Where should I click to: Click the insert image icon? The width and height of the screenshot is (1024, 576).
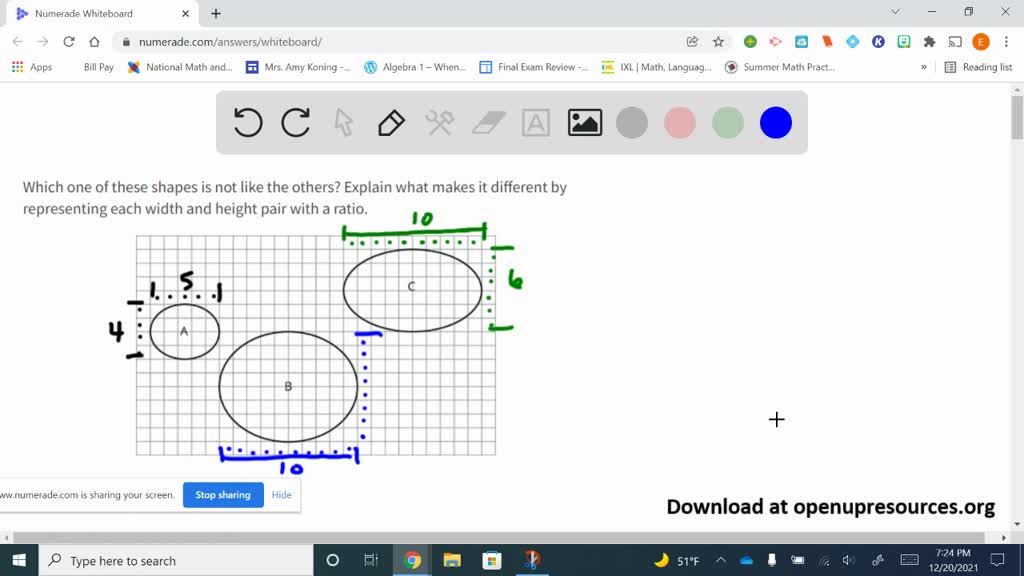(x=584, y=122)
